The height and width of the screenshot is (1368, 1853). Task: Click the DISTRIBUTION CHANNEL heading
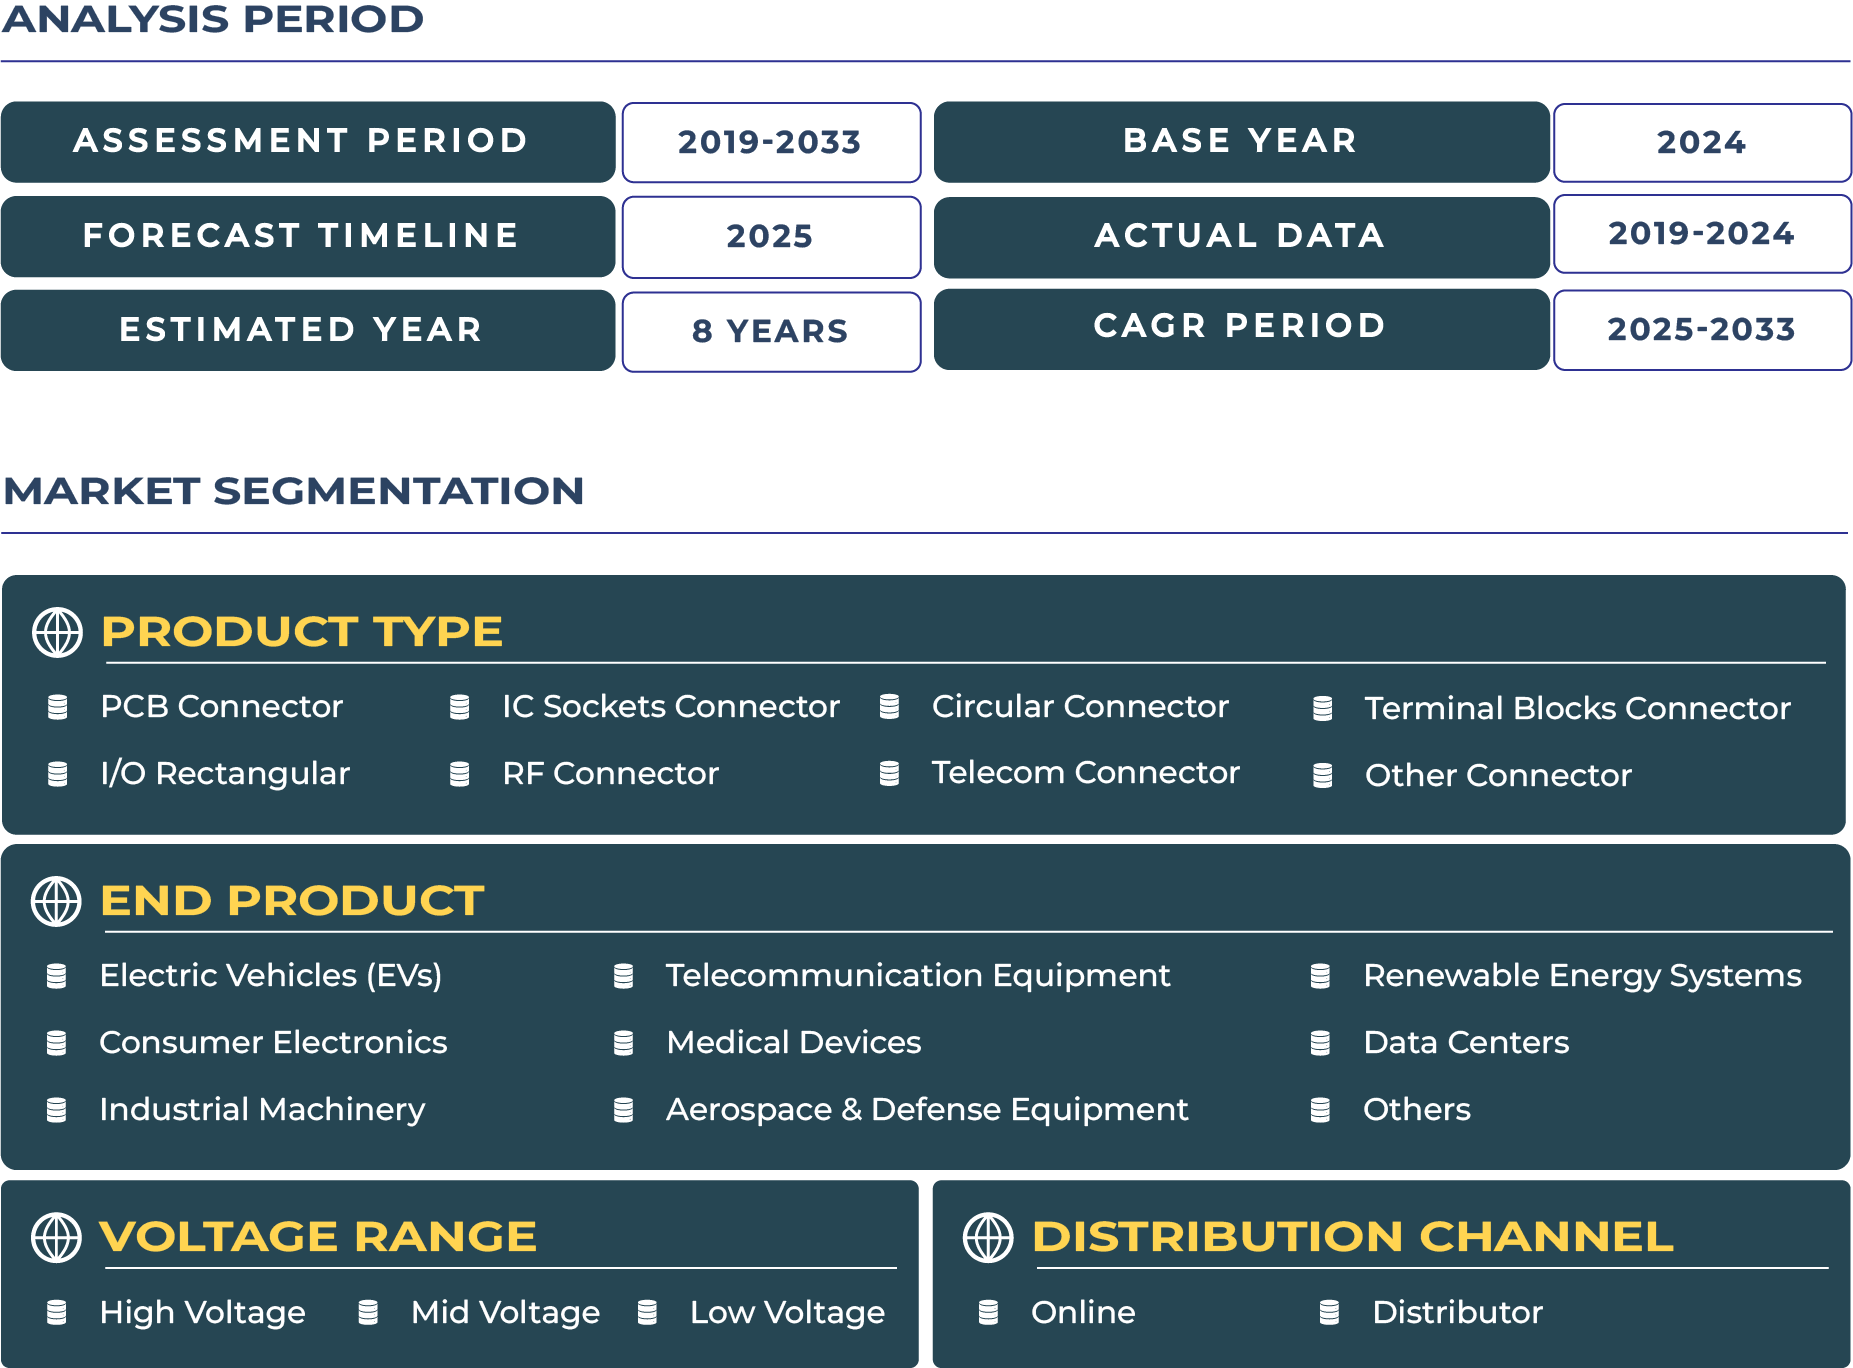[1353, 1237]
